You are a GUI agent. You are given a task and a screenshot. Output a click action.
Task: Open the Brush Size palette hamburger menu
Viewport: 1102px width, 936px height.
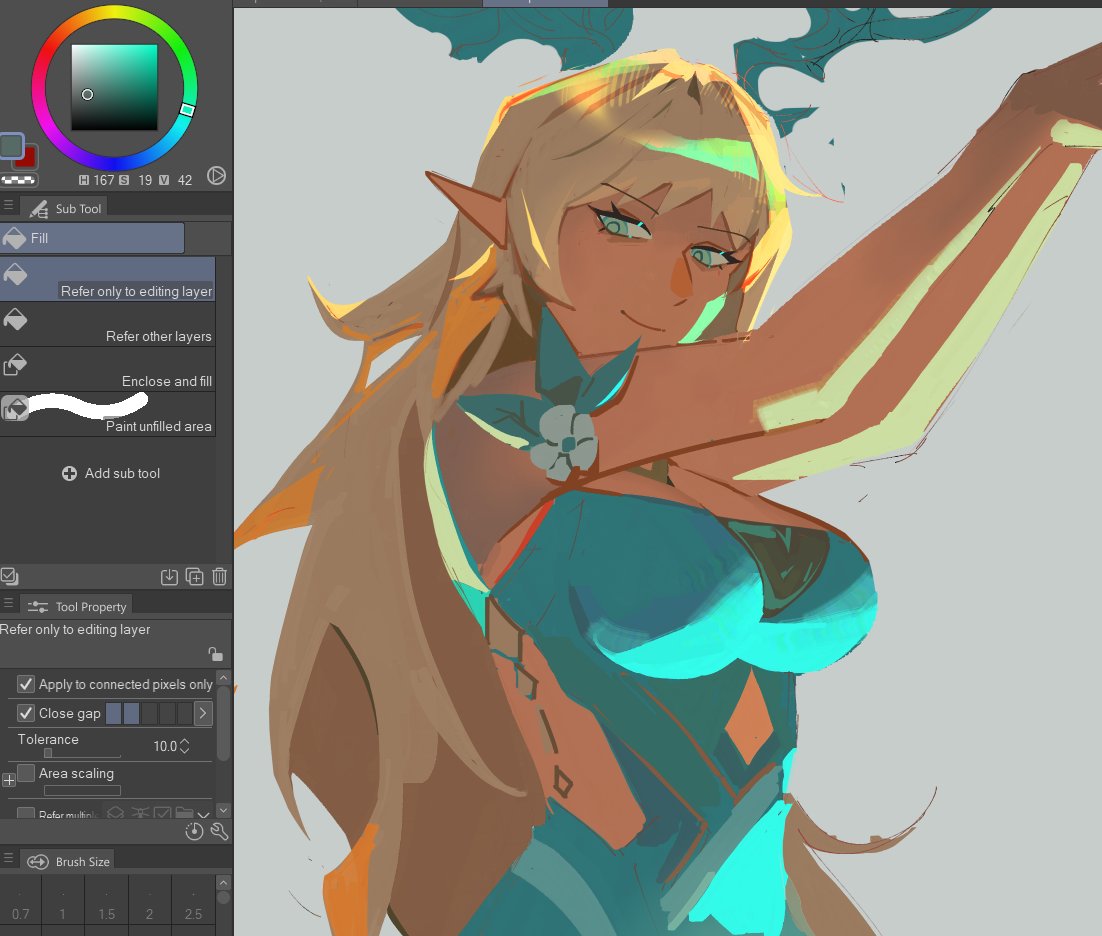pos(8,858)
